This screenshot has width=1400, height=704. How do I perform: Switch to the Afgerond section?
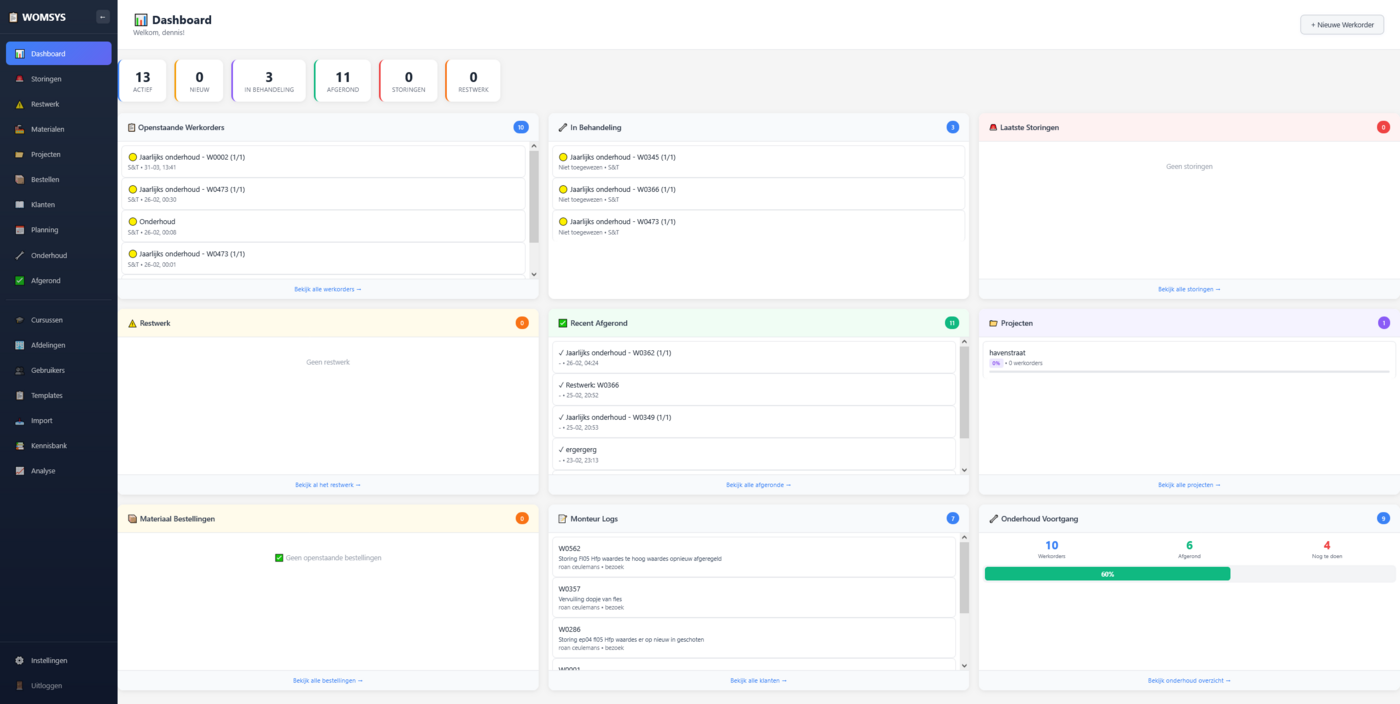point(45,280)
